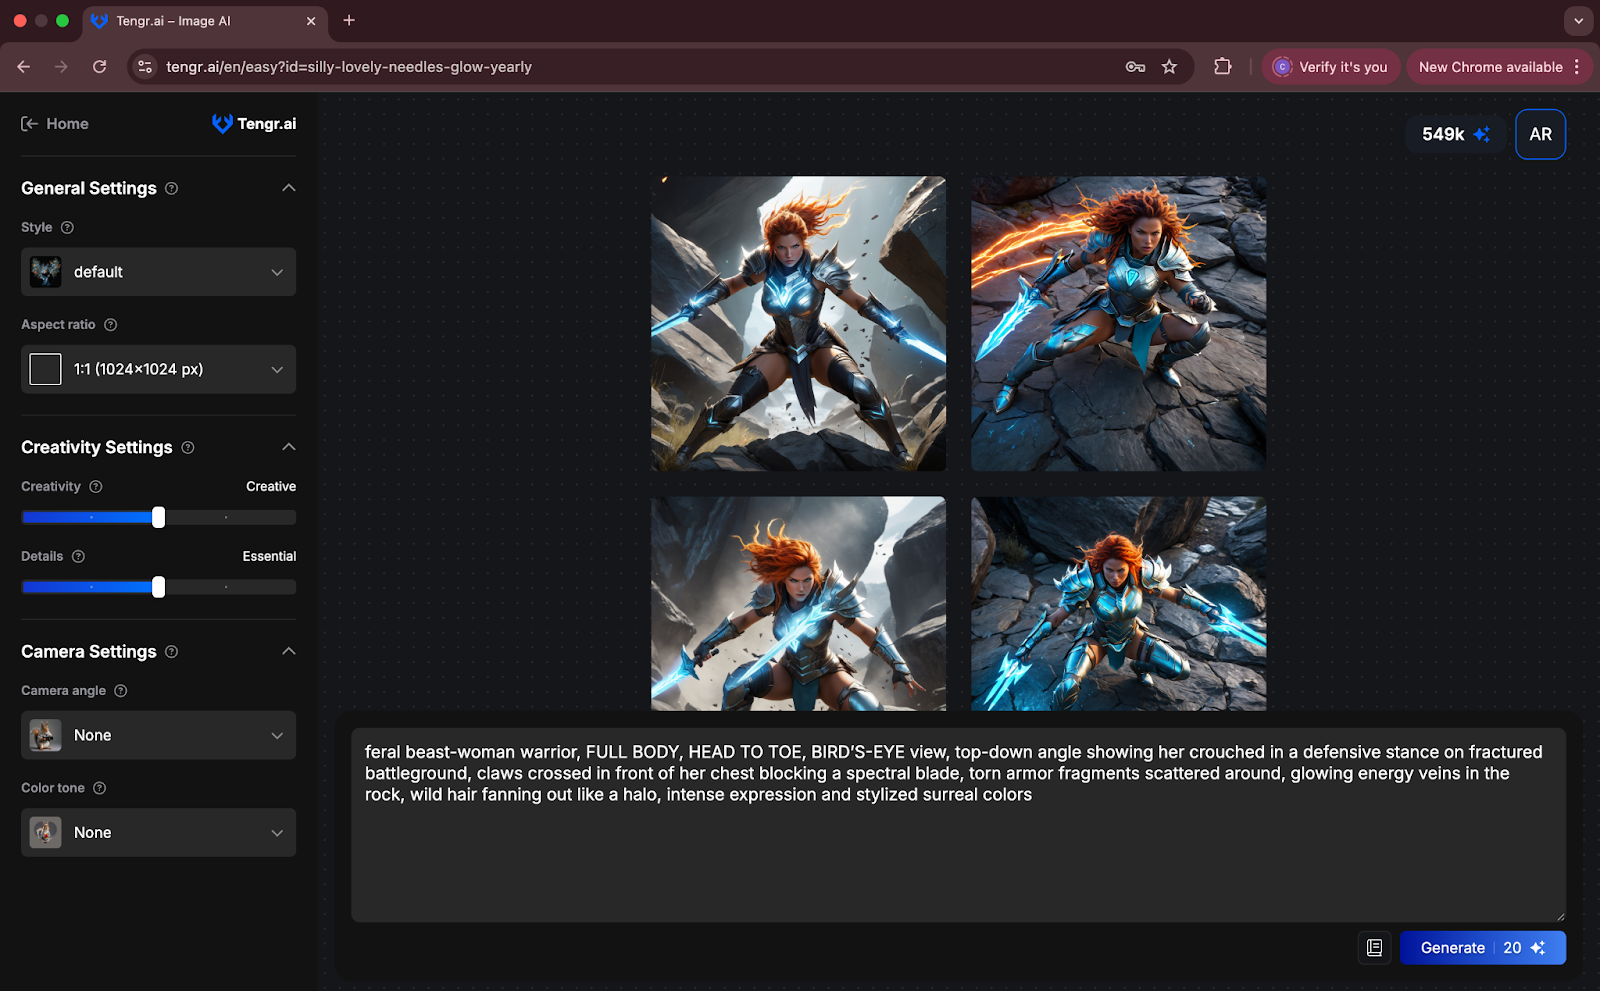Click the Generate button
The height and width of the screenshot is (991, 1600).
tap(1482, 947)
